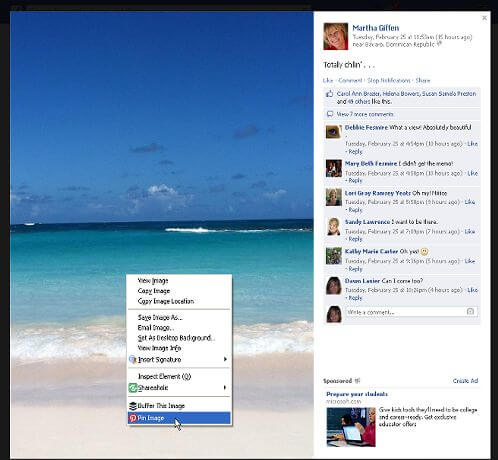The height and width of the screenshot is (460, 498).
Task: Click the comment bubble icon near View more comments
Action: (330, 114)
